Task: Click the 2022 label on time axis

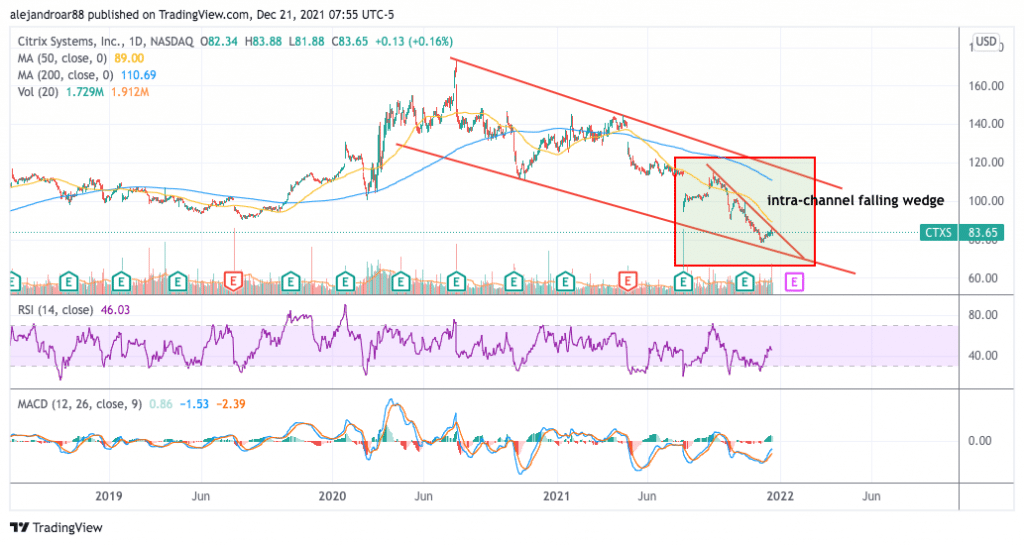Action: pyautogui.click(x=780, y=496)
